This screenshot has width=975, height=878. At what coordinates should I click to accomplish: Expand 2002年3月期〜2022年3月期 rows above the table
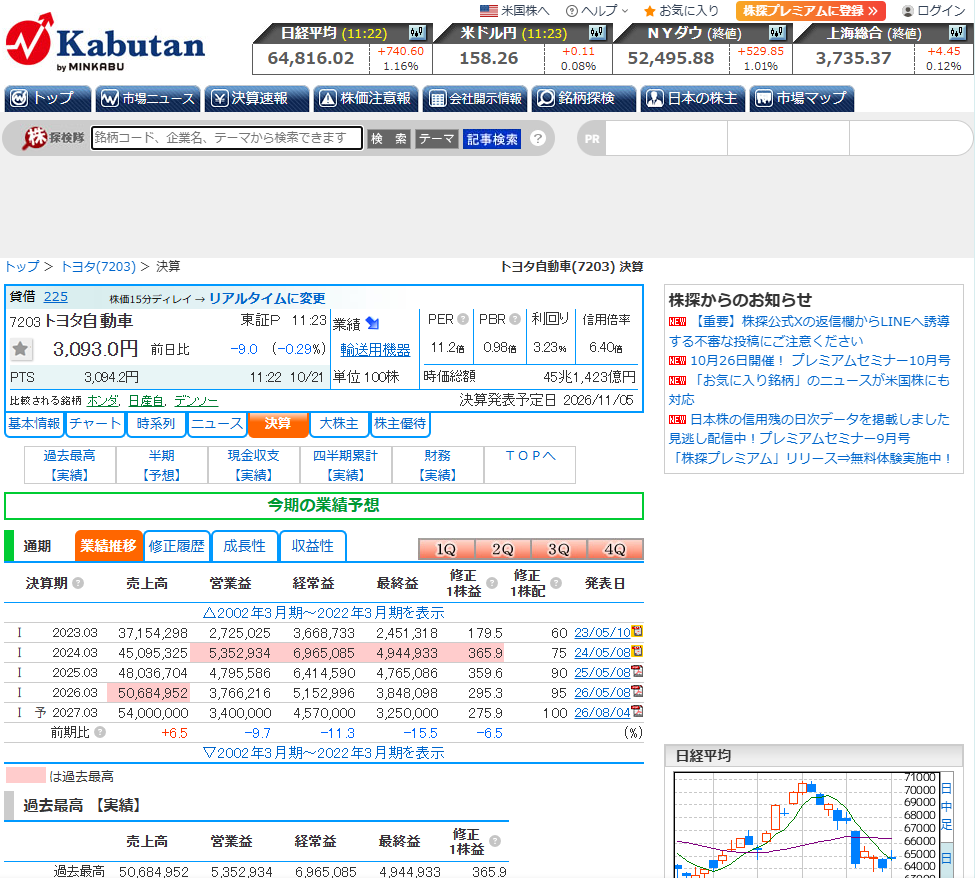coord(323,612)
